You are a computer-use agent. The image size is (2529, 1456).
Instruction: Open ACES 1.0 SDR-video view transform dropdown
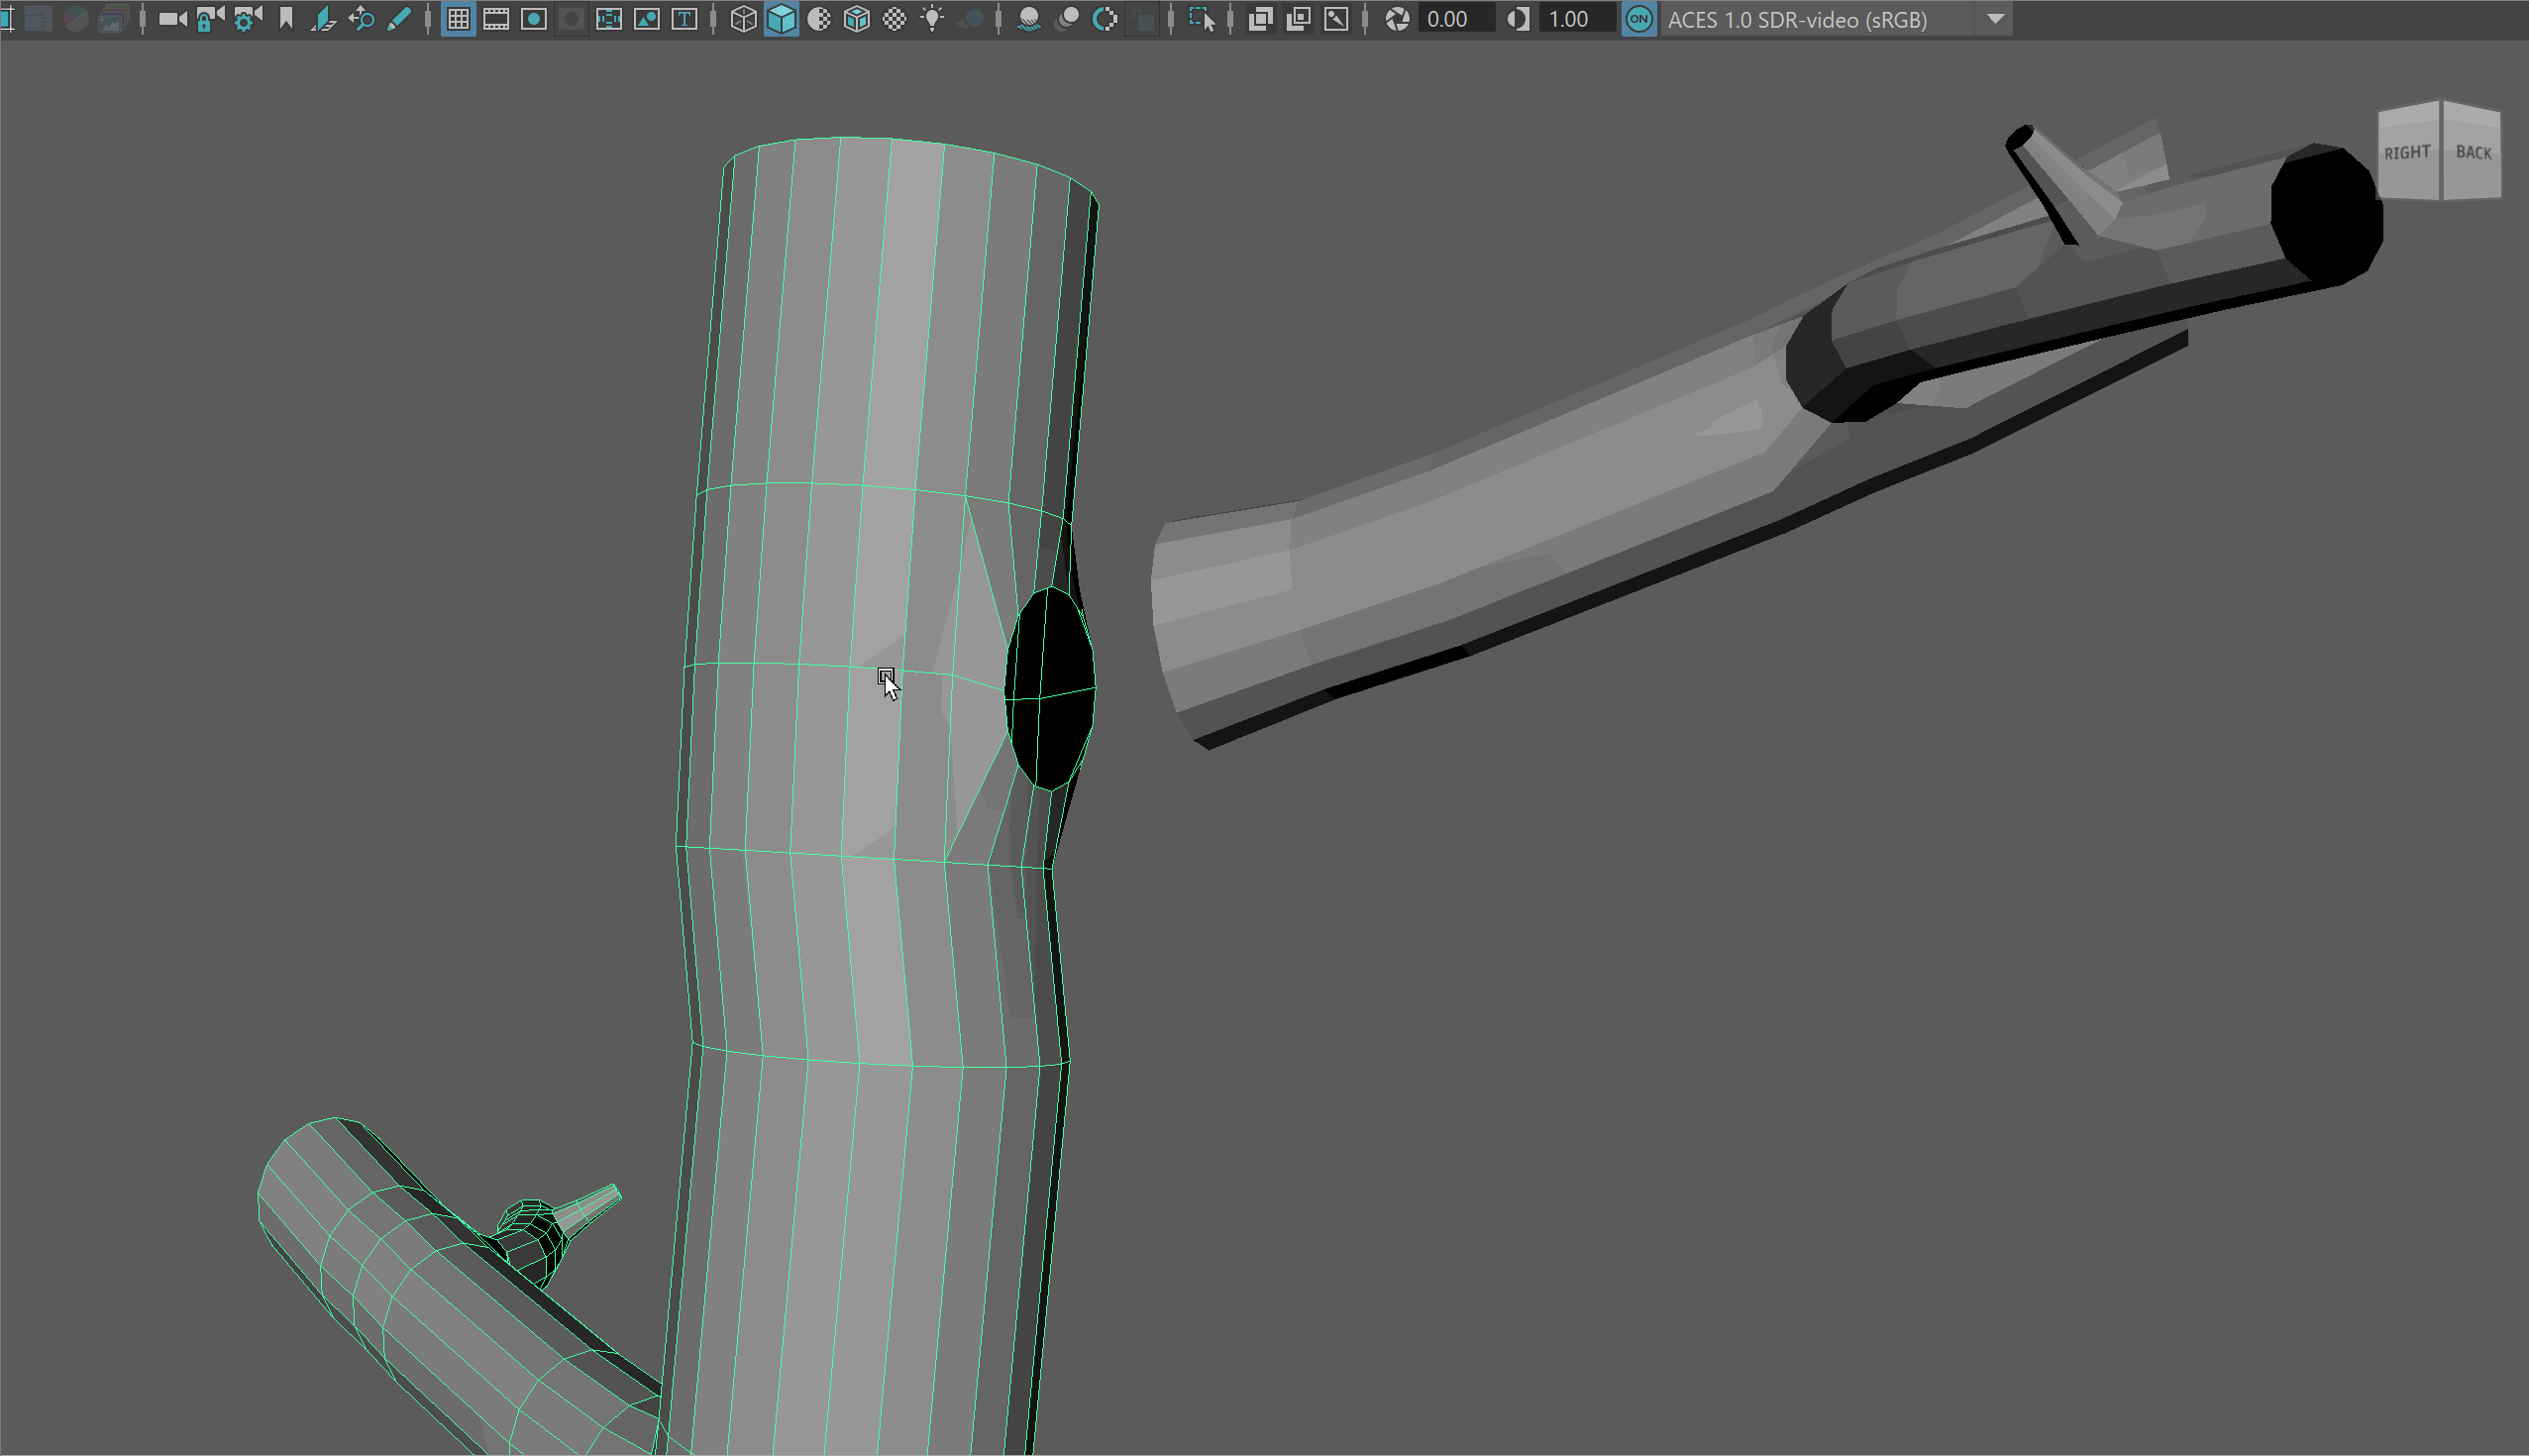(1995, 19)
